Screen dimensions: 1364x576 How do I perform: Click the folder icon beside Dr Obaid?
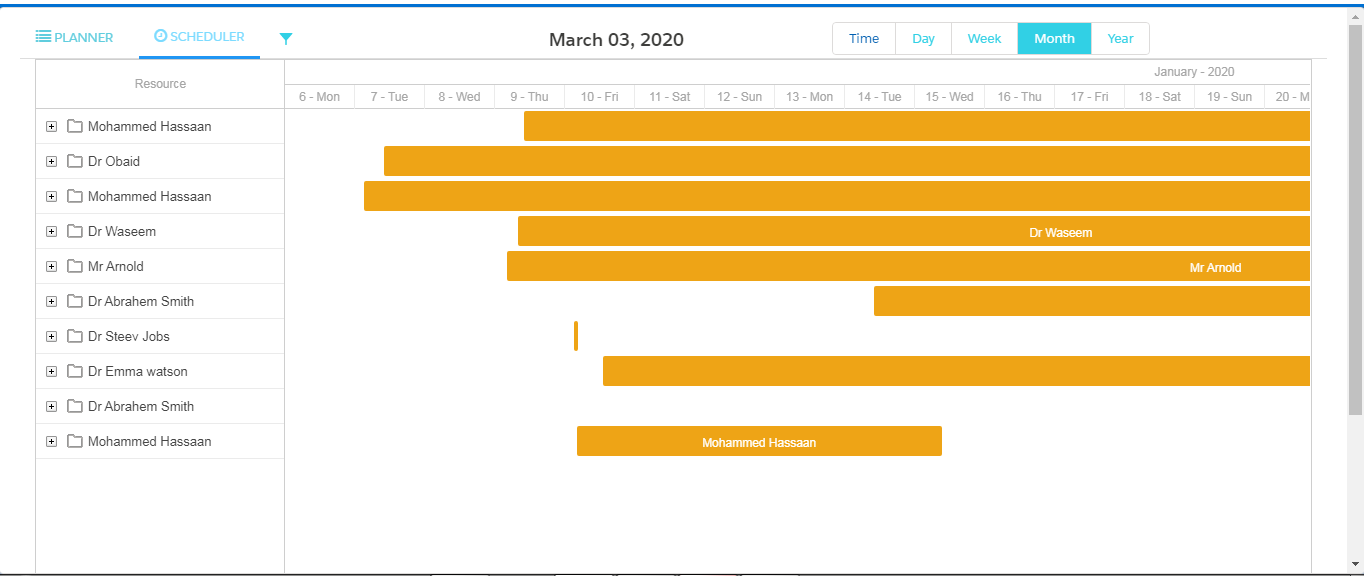(x=75, y=161)
